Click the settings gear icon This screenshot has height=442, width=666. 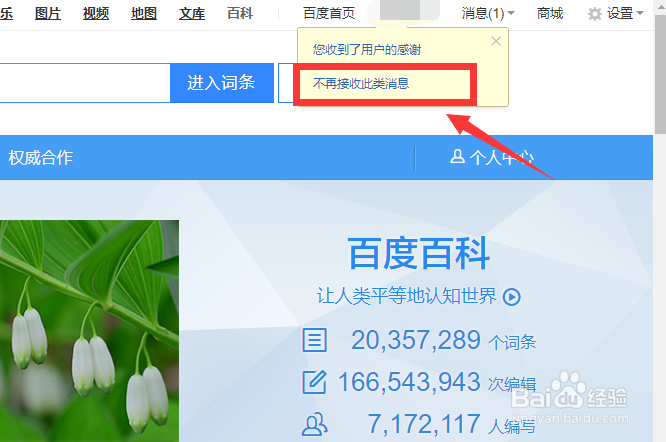[x=595, y=14]
